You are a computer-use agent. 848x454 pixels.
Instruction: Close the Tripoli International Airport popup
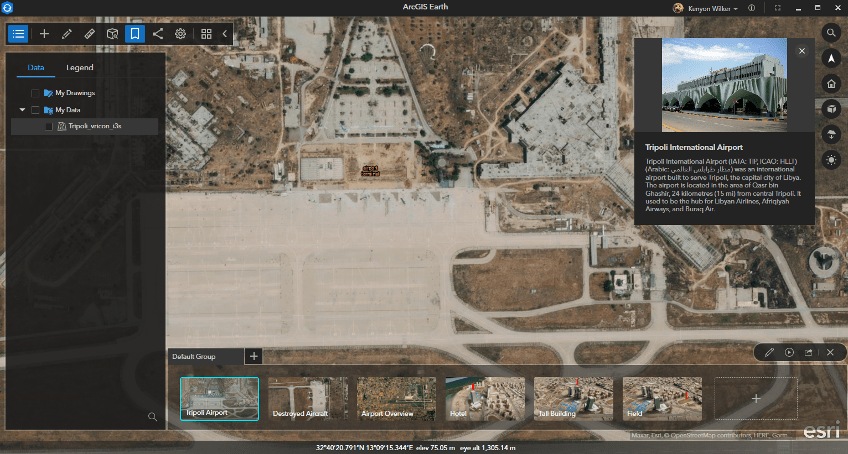tap(802, 51)
